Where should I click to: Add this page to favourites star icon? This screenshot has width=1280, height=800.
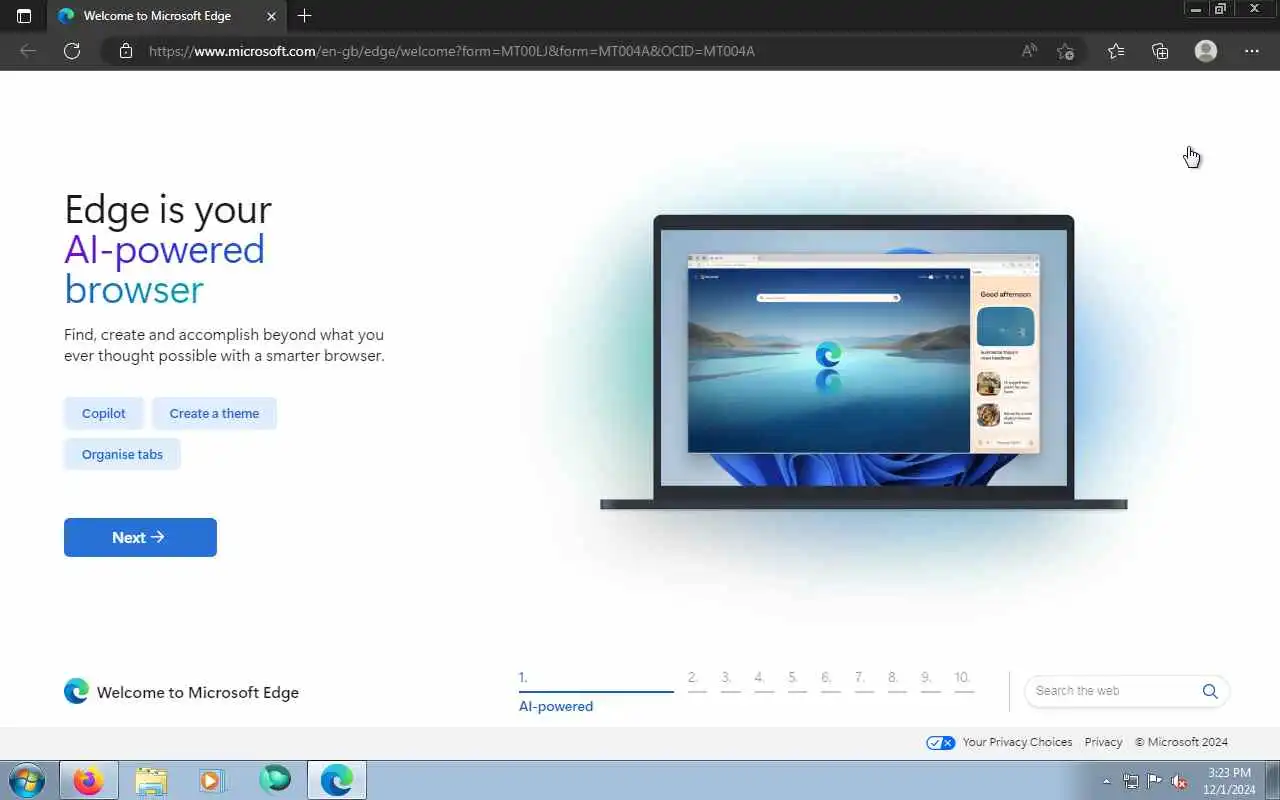click(x=1066, y=51)
